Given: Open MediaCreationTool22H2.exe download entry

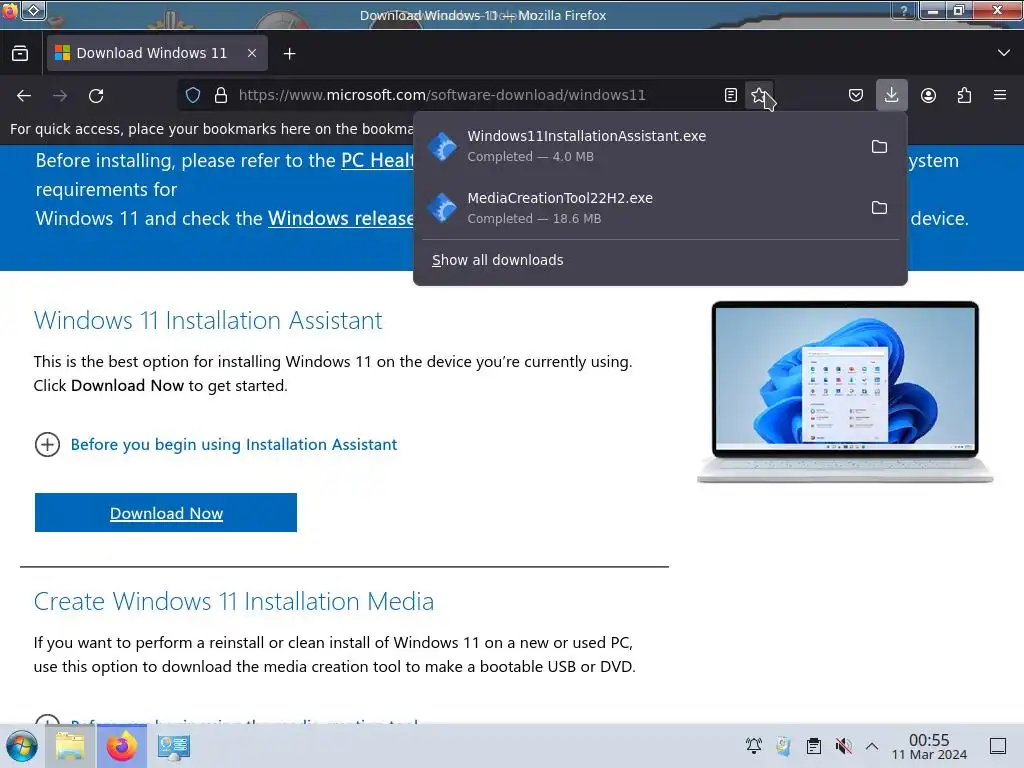Looking at the screenshot, I should [640, 208].
